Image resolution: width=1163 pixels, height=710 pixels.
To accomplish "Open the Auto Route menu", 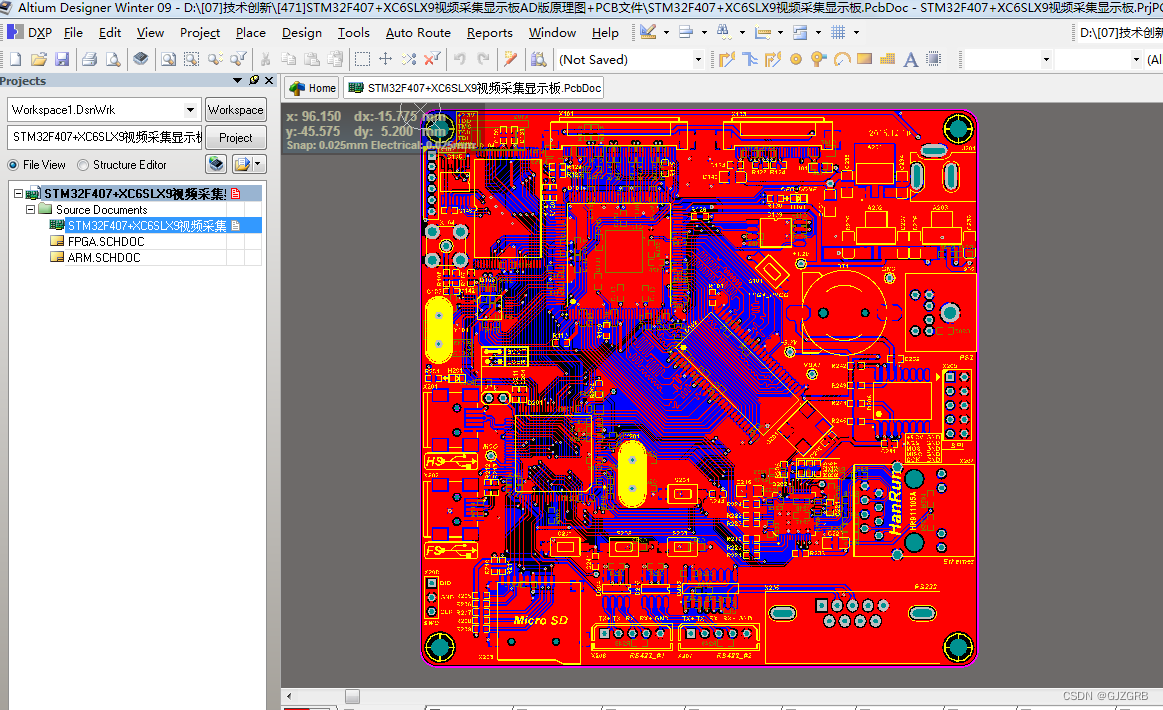I will click(418, 33).
